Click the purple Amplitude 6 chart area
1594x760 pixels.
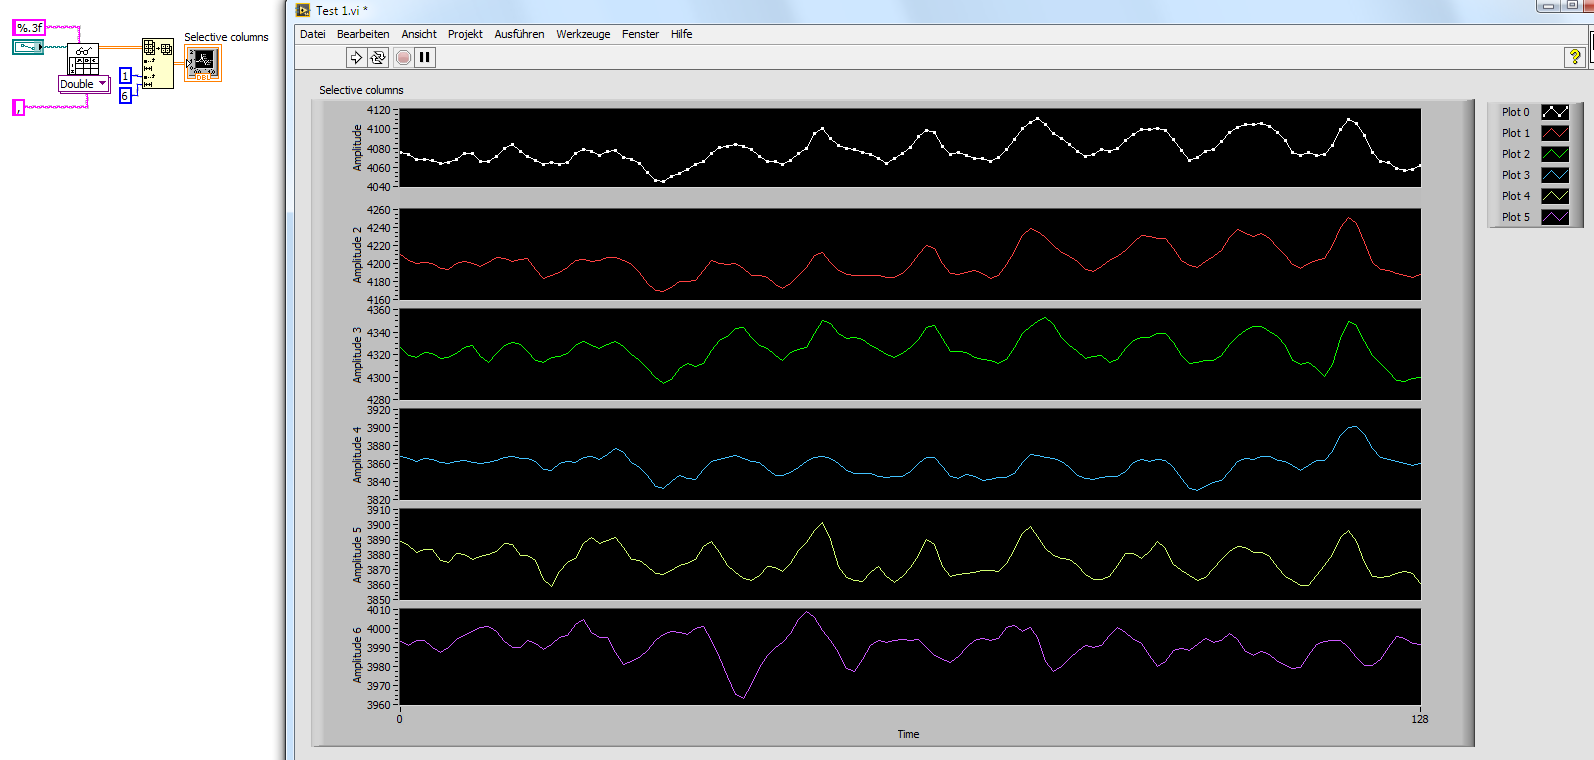pyautogui.click(x=910, y=657)
